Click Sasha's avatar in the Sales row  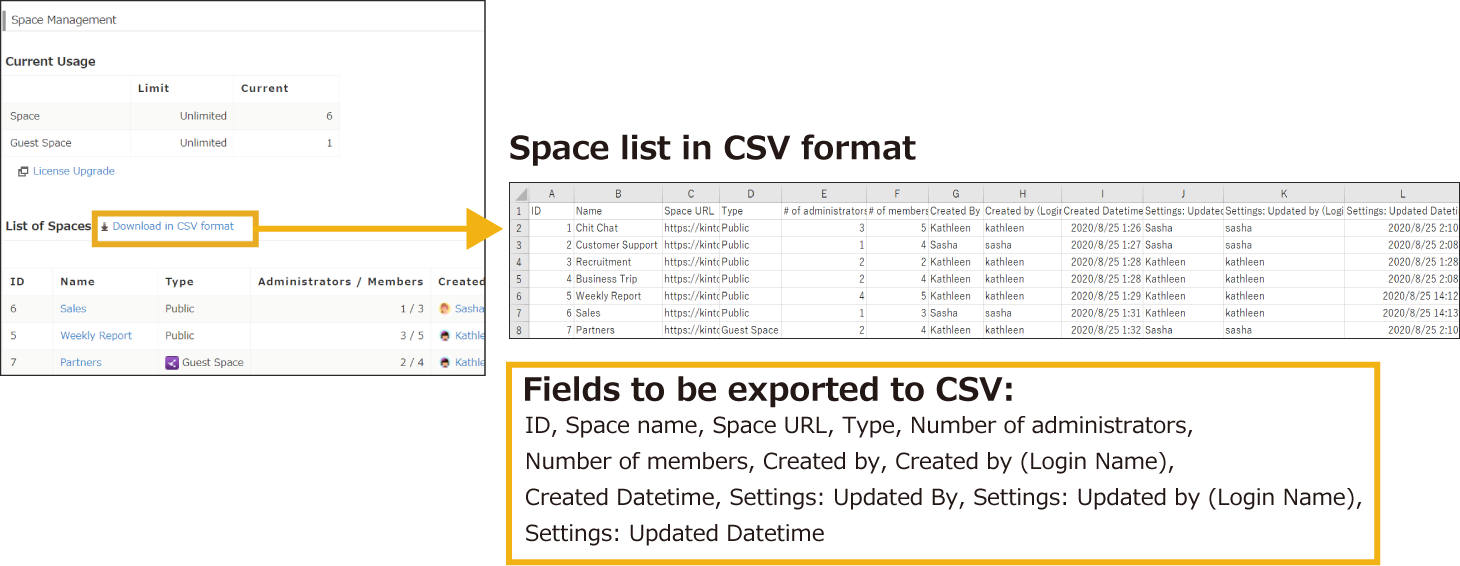coord(445,309)
